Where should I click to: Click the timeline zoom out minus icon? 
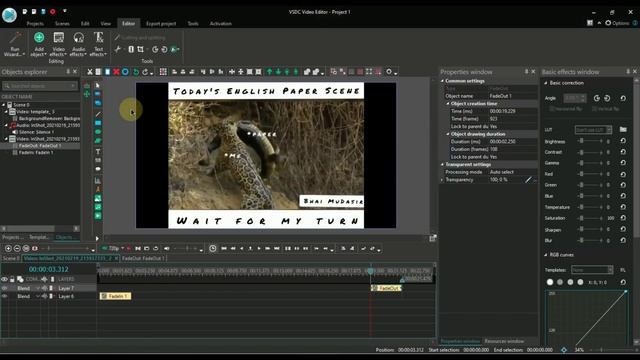click(17, 248)
